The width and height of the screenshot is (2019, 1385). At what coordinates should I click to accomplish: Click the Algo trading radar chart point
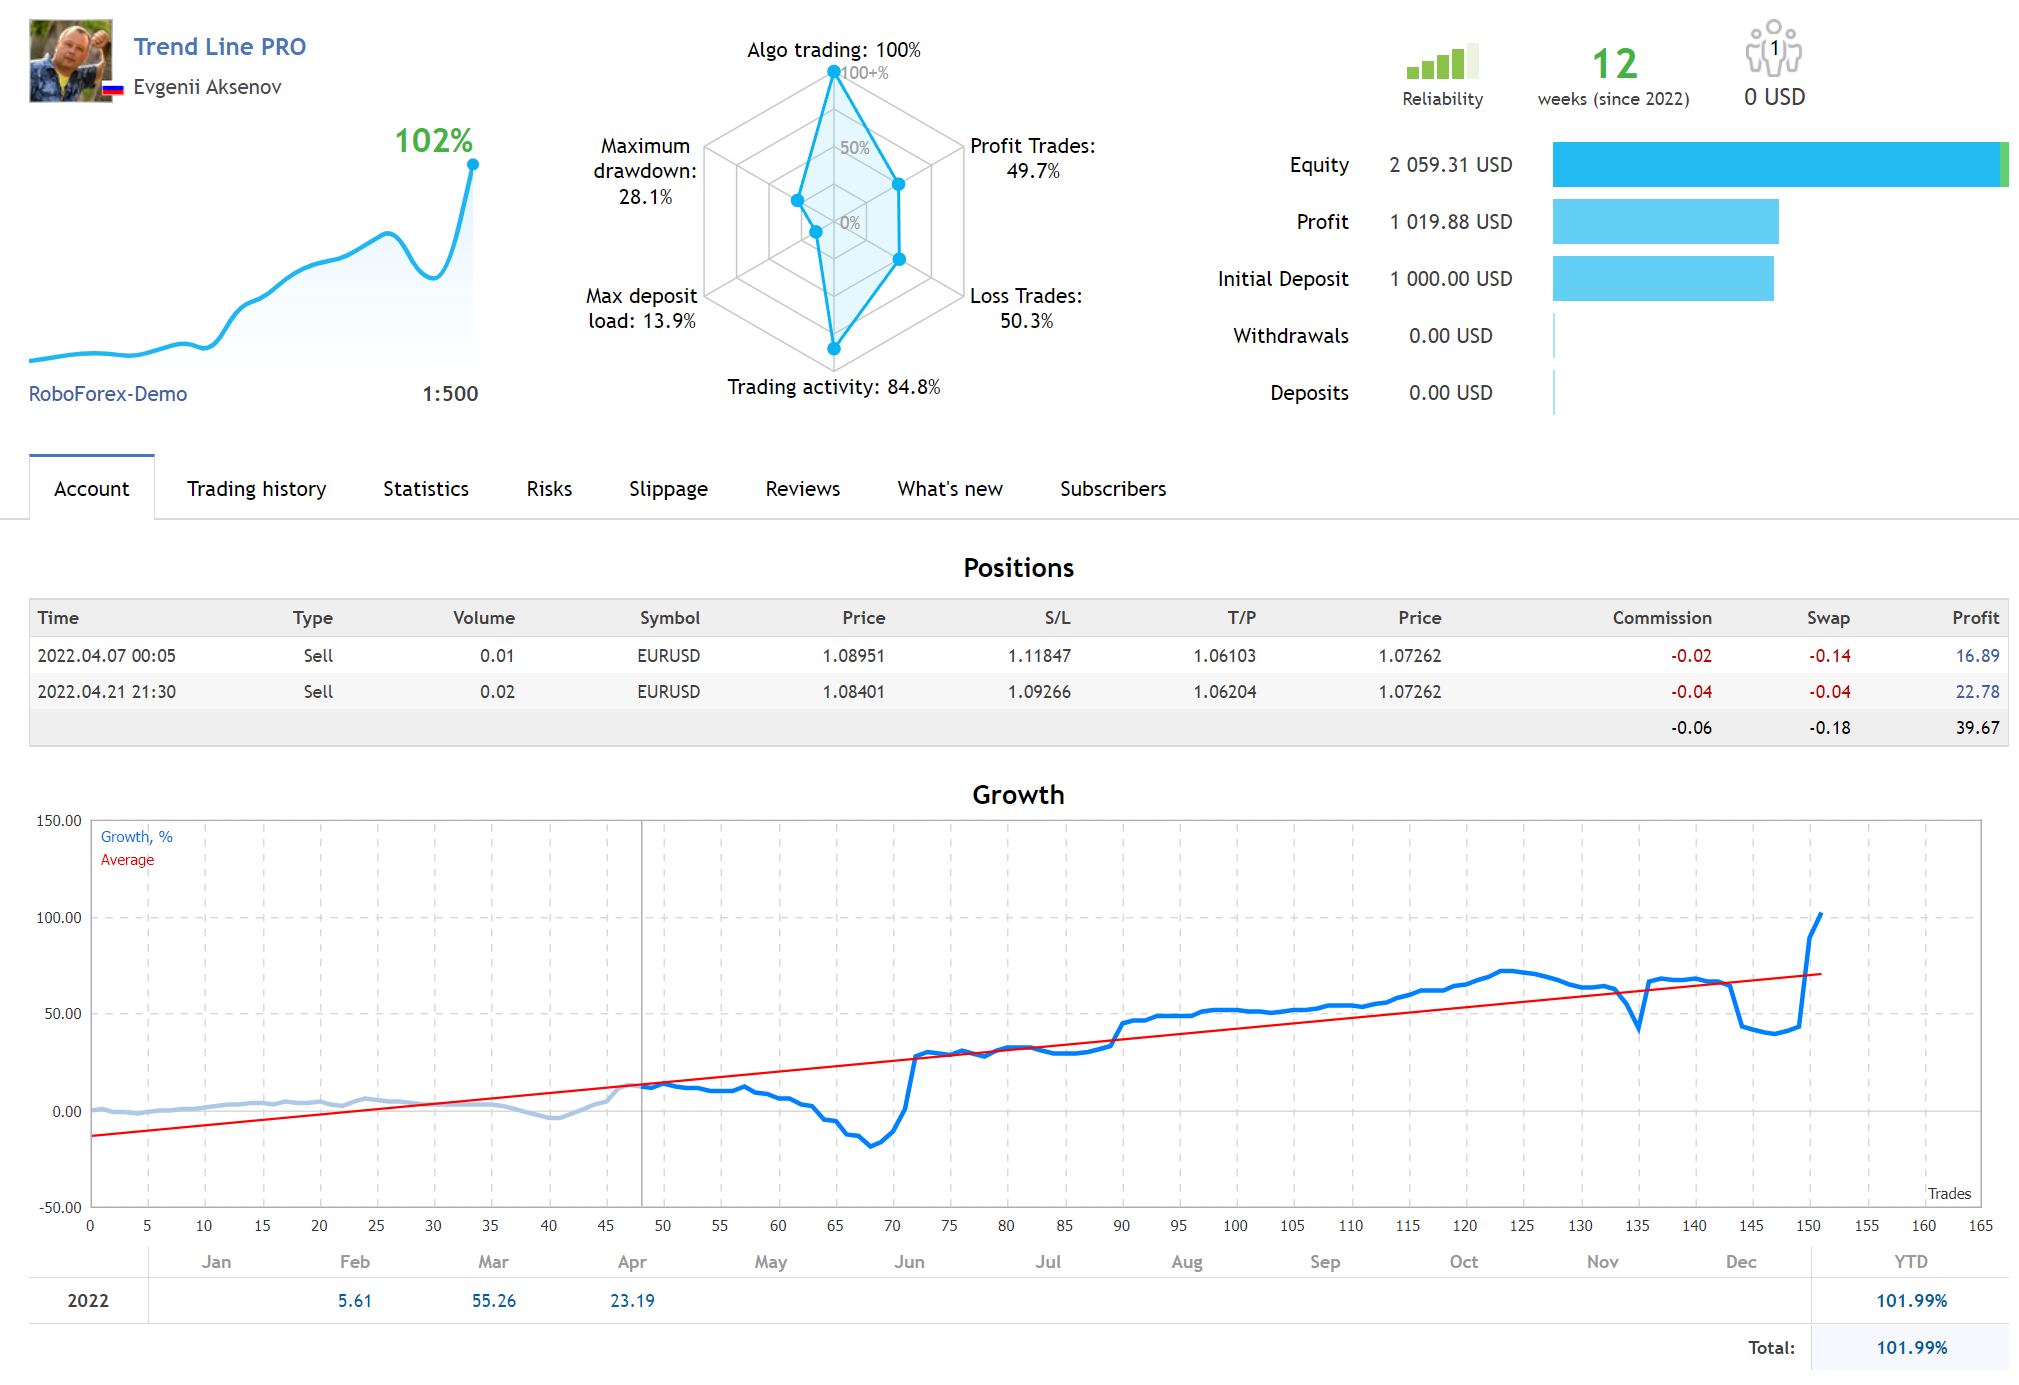834,72
